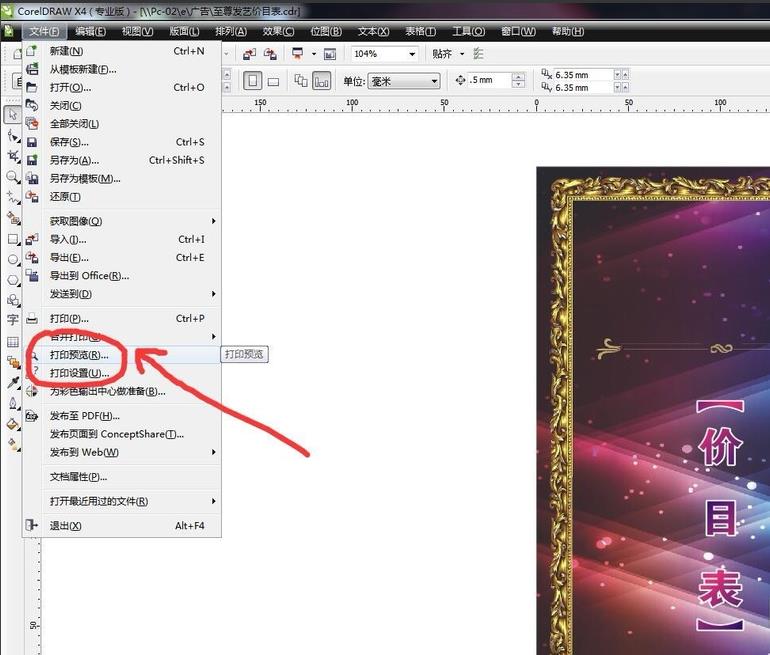This screenshot has width=770, height=655.
Task: Choose 发布页面到 ConceptShare(T)... entry
Action: pos(122,434)
